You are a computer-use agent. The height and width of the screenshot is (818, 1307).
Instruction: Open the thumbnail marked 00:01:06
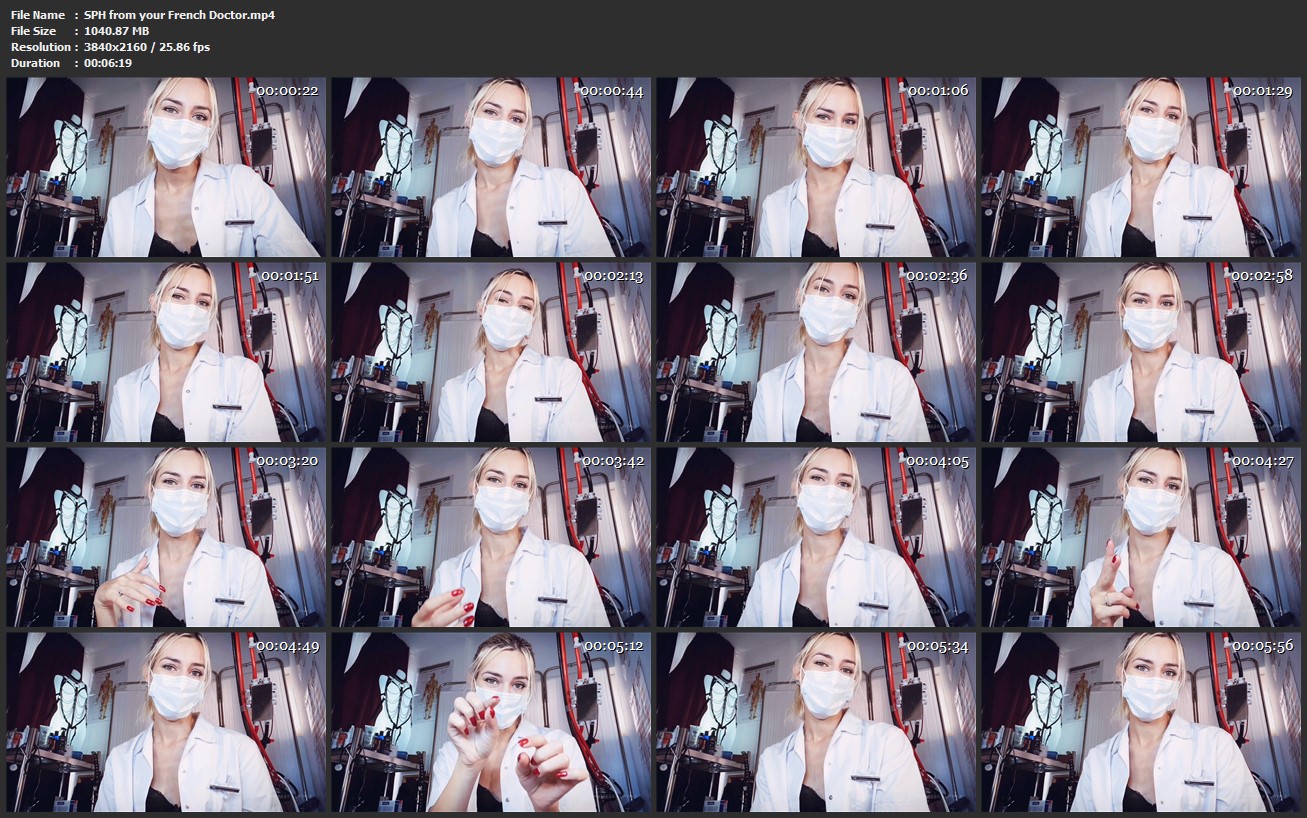[x=816, y=168]
